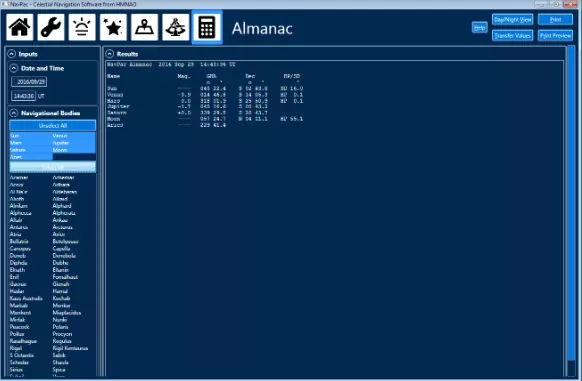
Task: Switch with the Day/Night View button
Action: 513,19
